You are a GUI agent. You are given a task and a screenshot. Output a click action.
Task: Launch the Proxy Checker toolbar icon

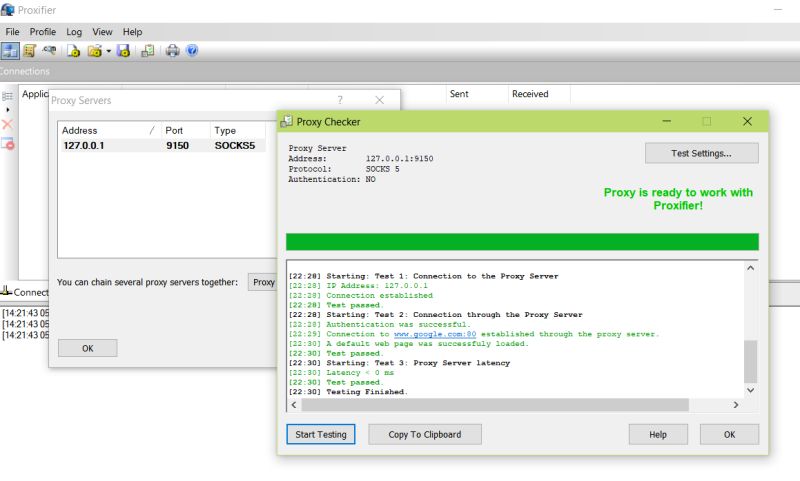148,50
